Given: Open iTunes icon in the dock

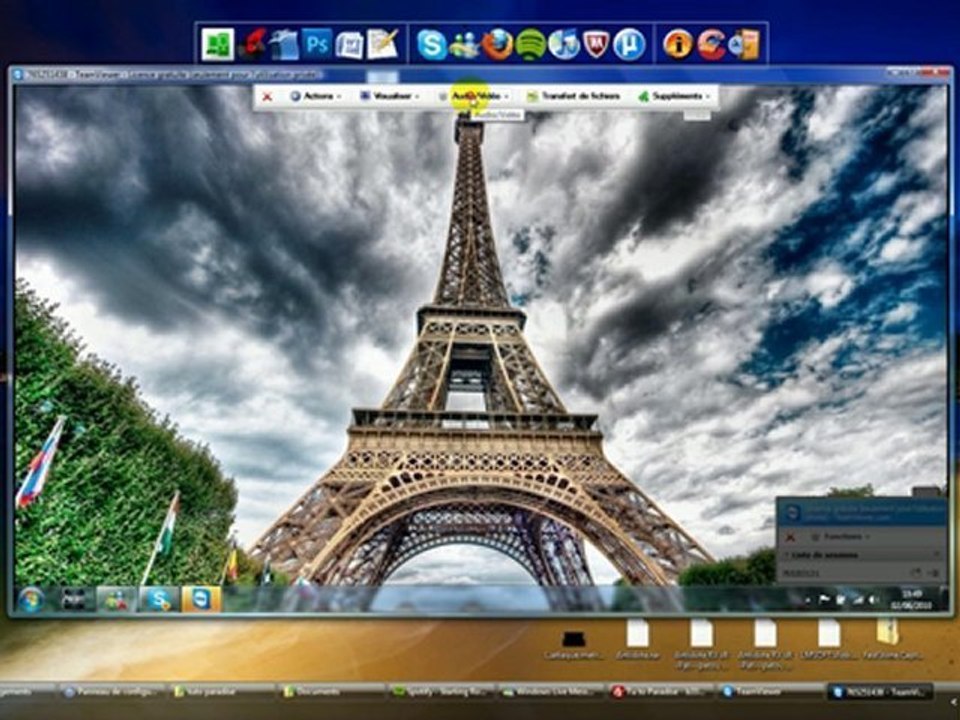Looking at the screenshot, I should 563,45.
